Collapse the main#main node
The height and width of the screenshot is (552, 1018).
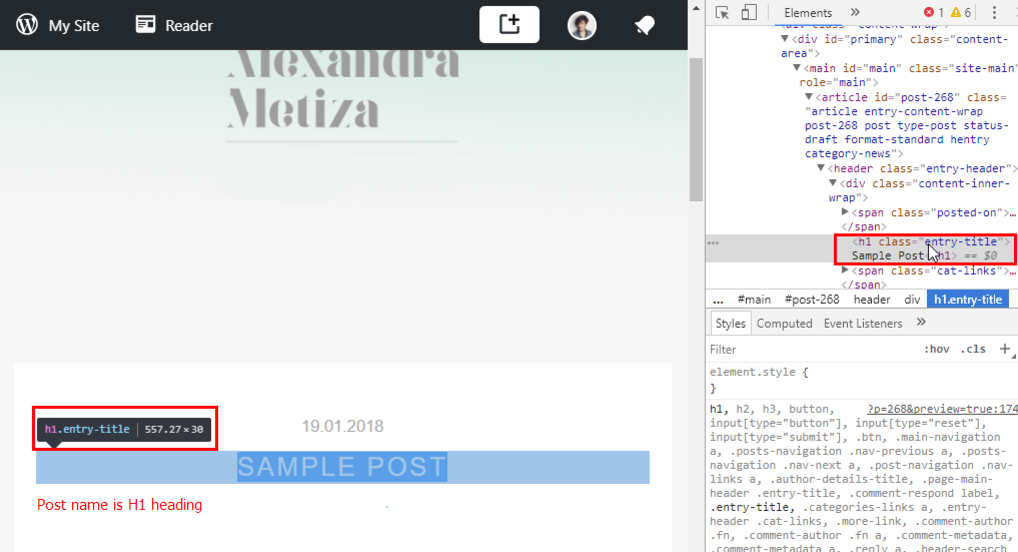coord(797,68)
